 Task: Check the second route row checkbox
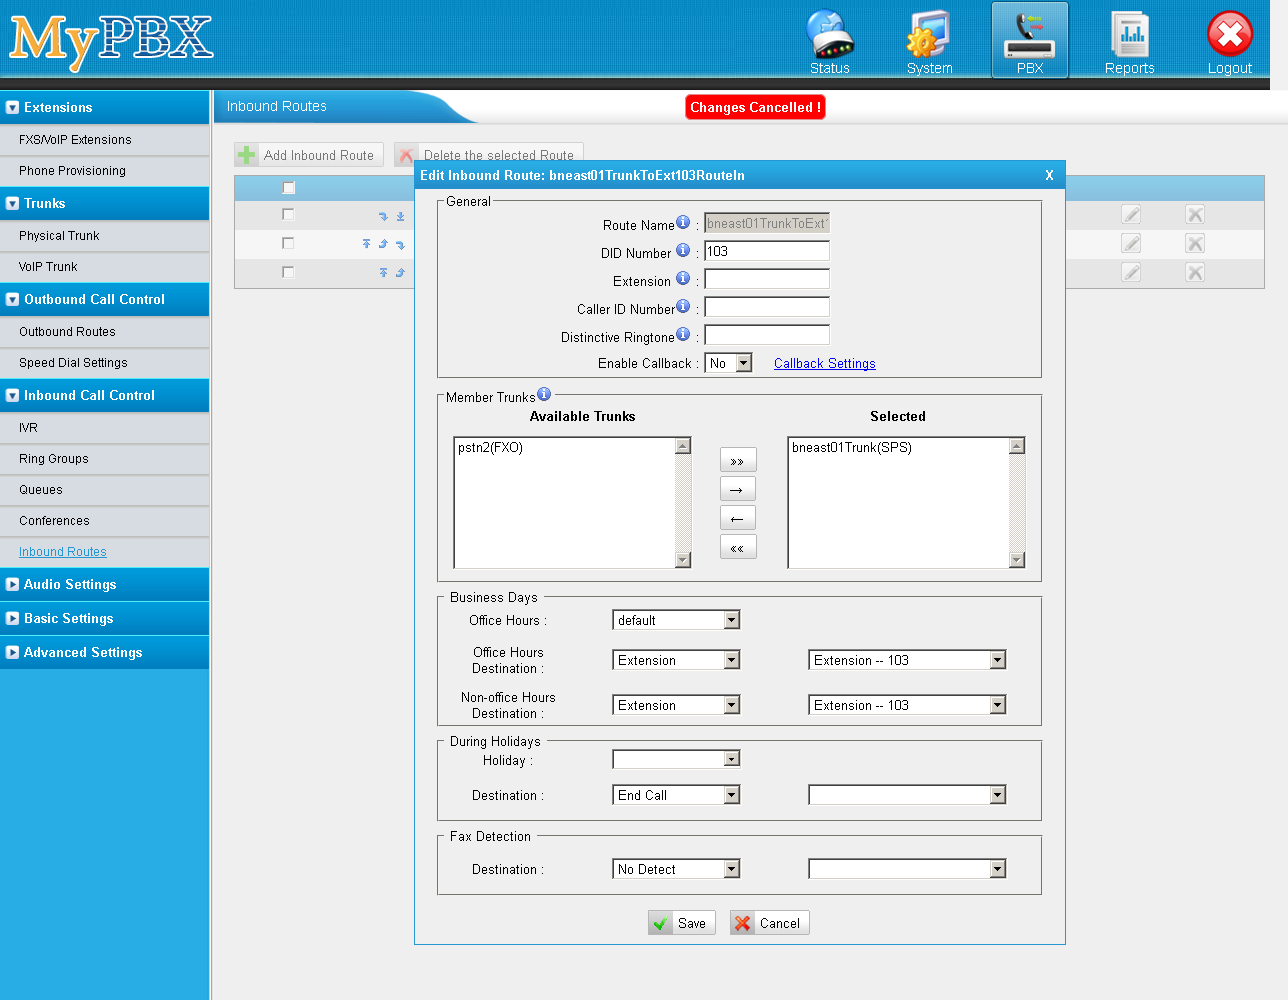tap(288, 243)
